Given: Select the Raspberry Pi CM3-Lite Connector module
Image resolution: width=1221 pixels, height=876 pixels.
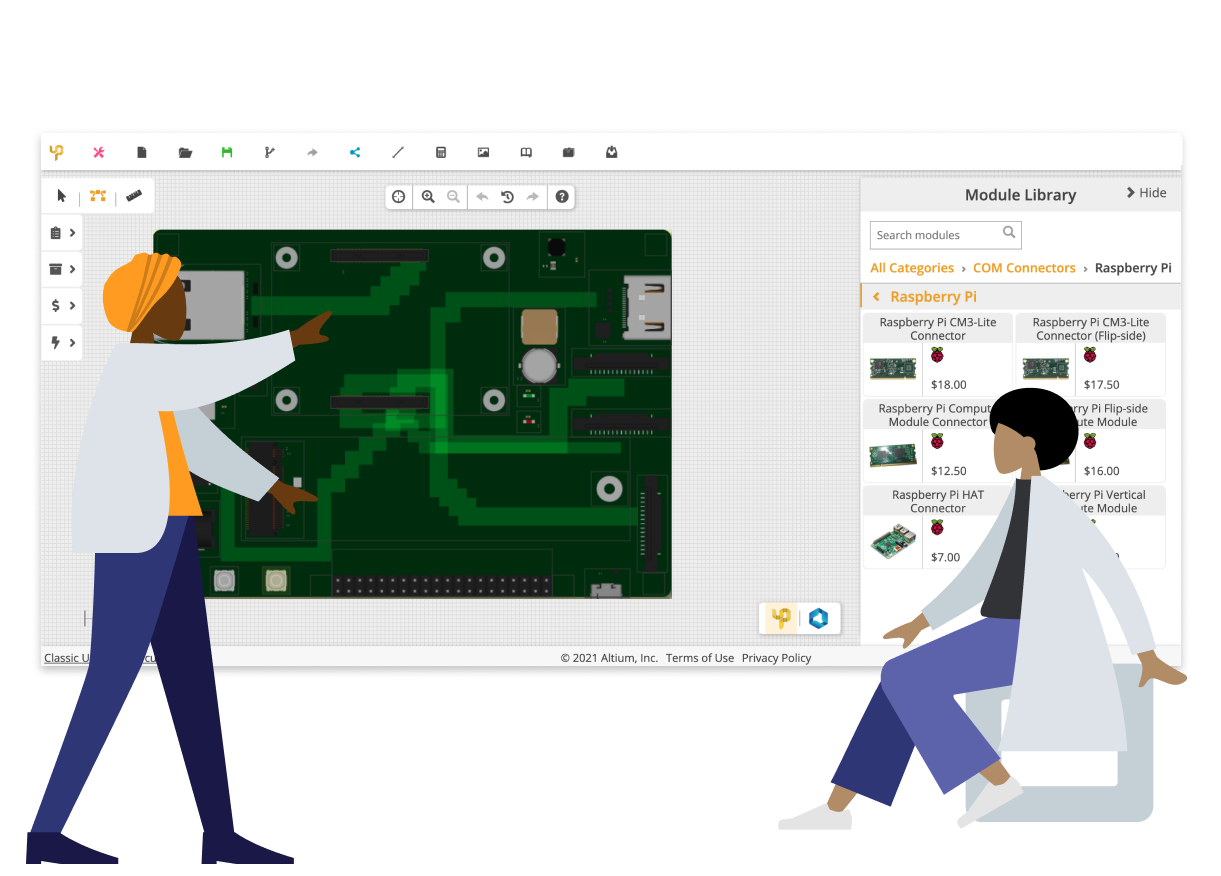Looking at the screenshot, I should click(x=938, y=355).
